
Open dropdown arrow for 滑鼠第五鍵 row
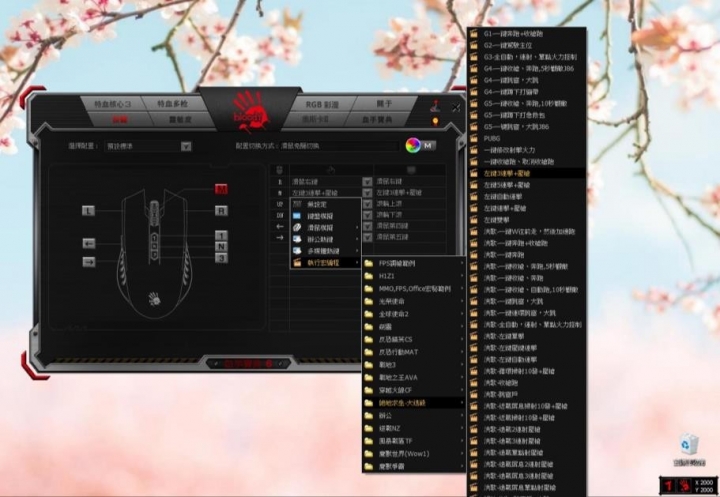367,237
